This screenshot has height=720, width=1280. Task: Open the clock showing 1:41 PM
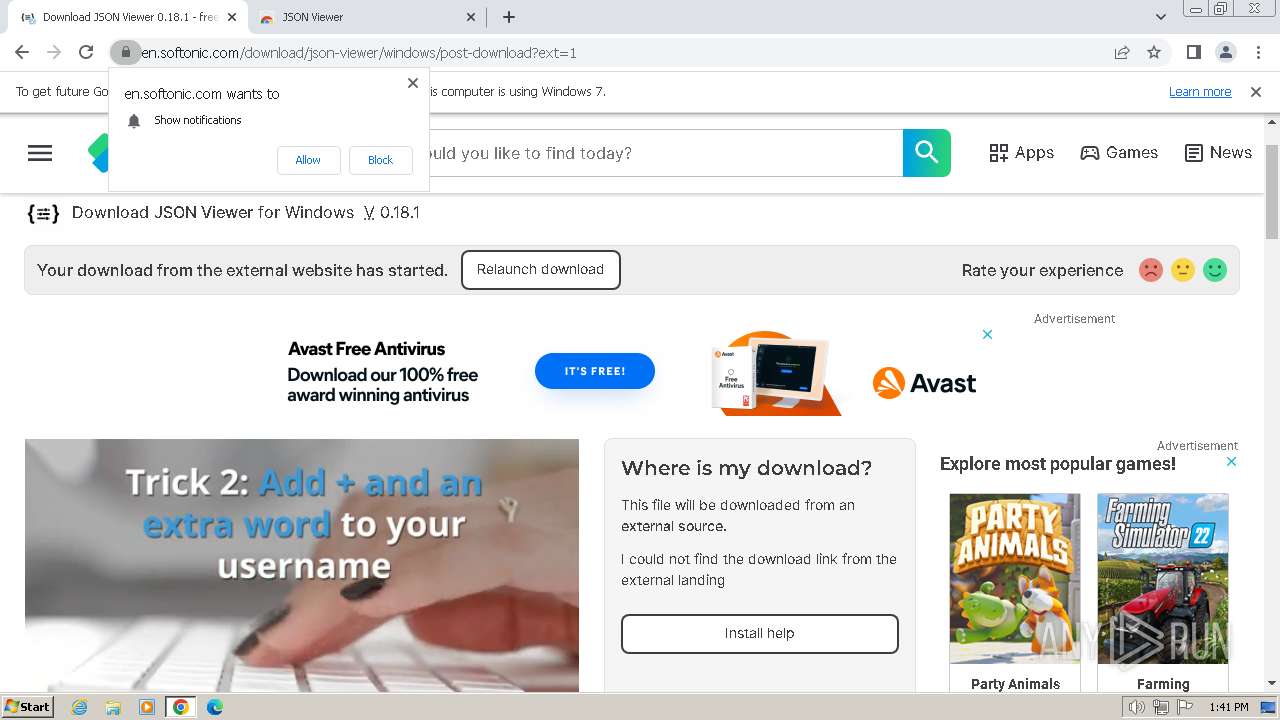(x=1229, y=707)
